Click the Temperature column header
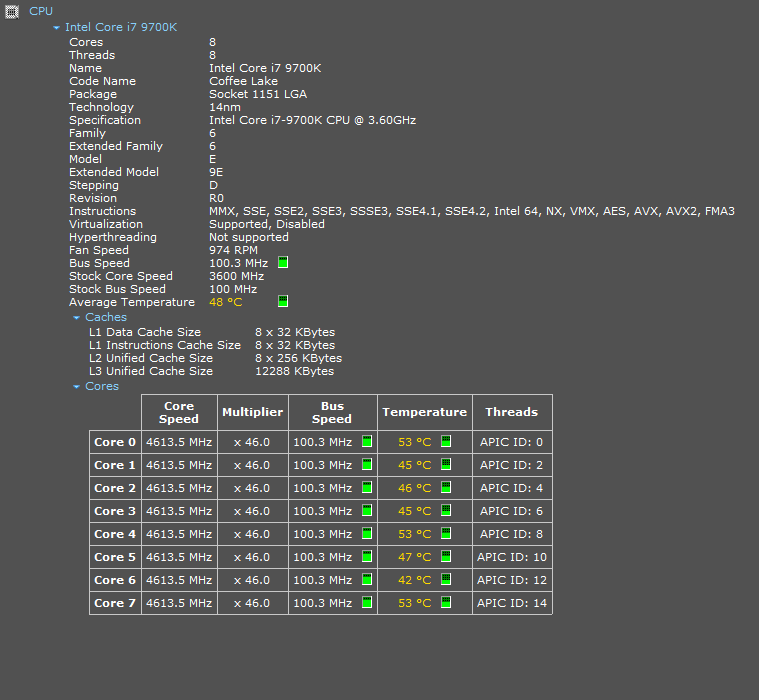This screenshot has height=700, width=759. pyautogui.click(x=425, y=412)
